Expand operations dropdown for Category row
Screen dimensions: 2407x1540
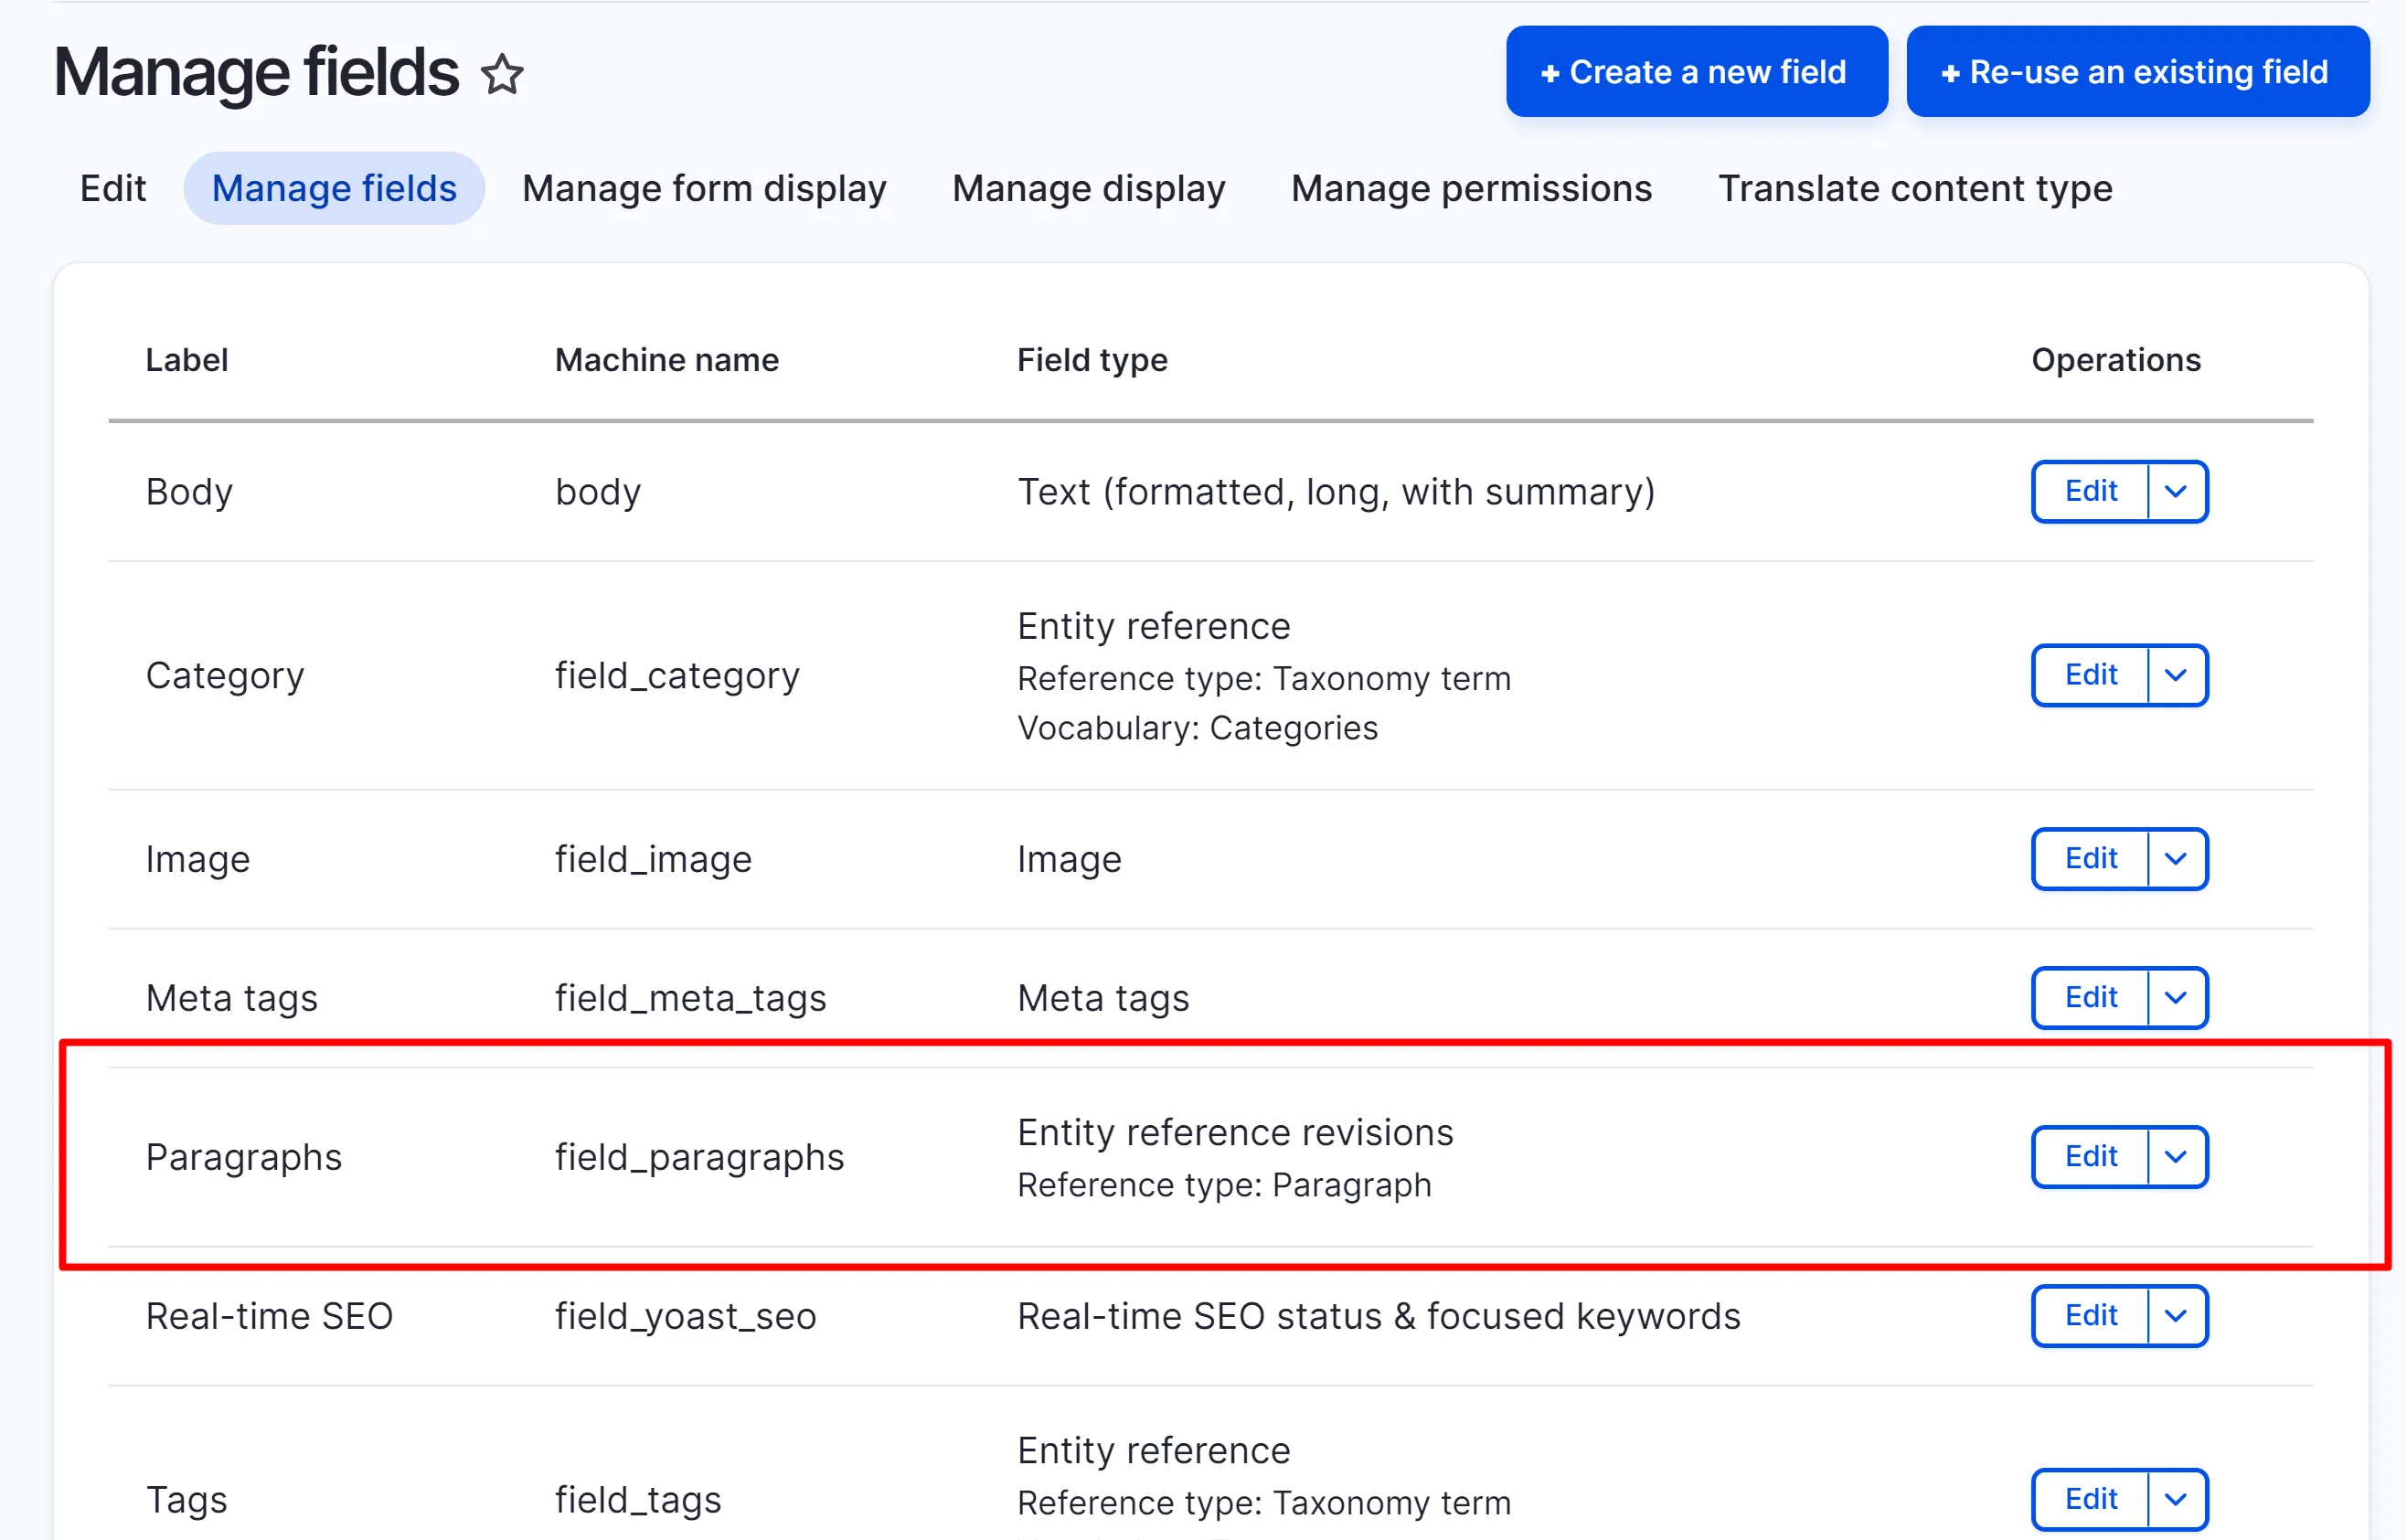click(x=2176, y=675)
